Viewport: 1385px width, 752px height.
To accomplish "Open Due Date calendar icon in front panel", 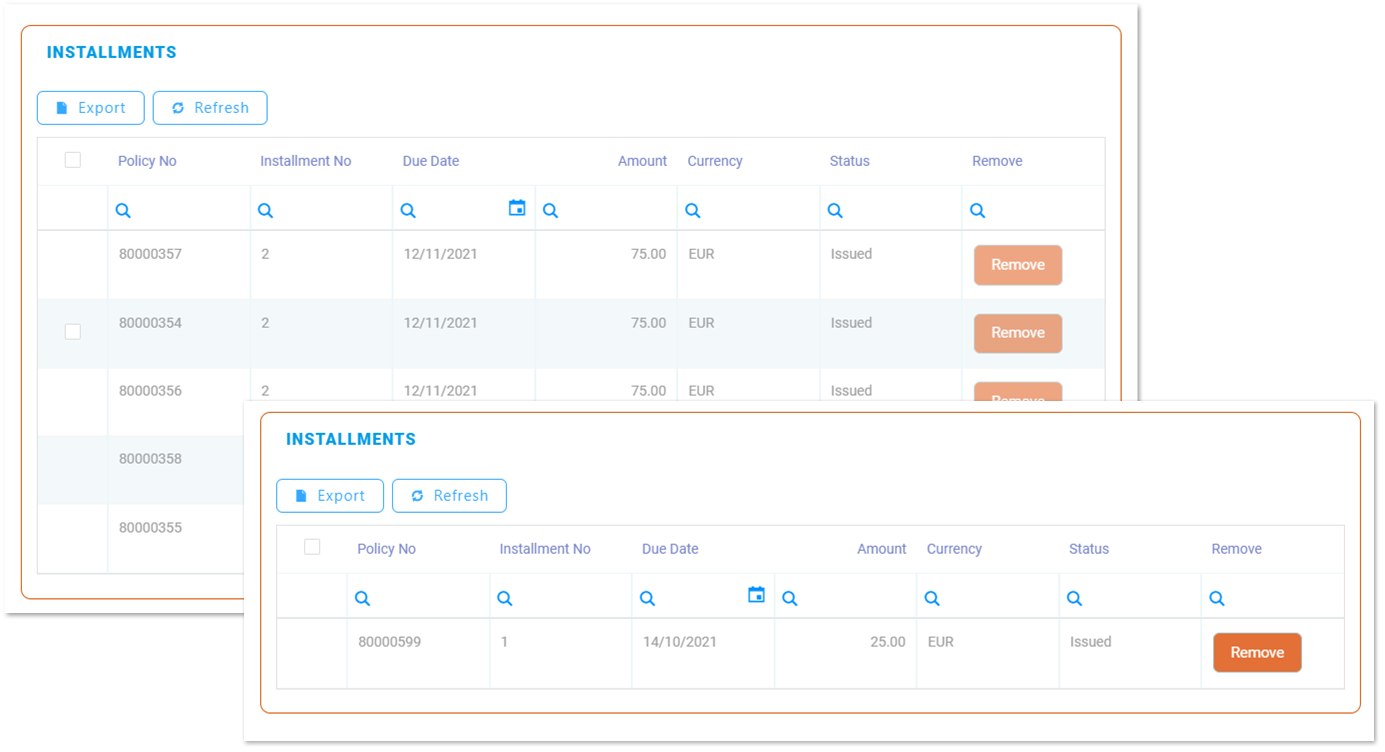I will pyautogui.click(x=757, y=595).
